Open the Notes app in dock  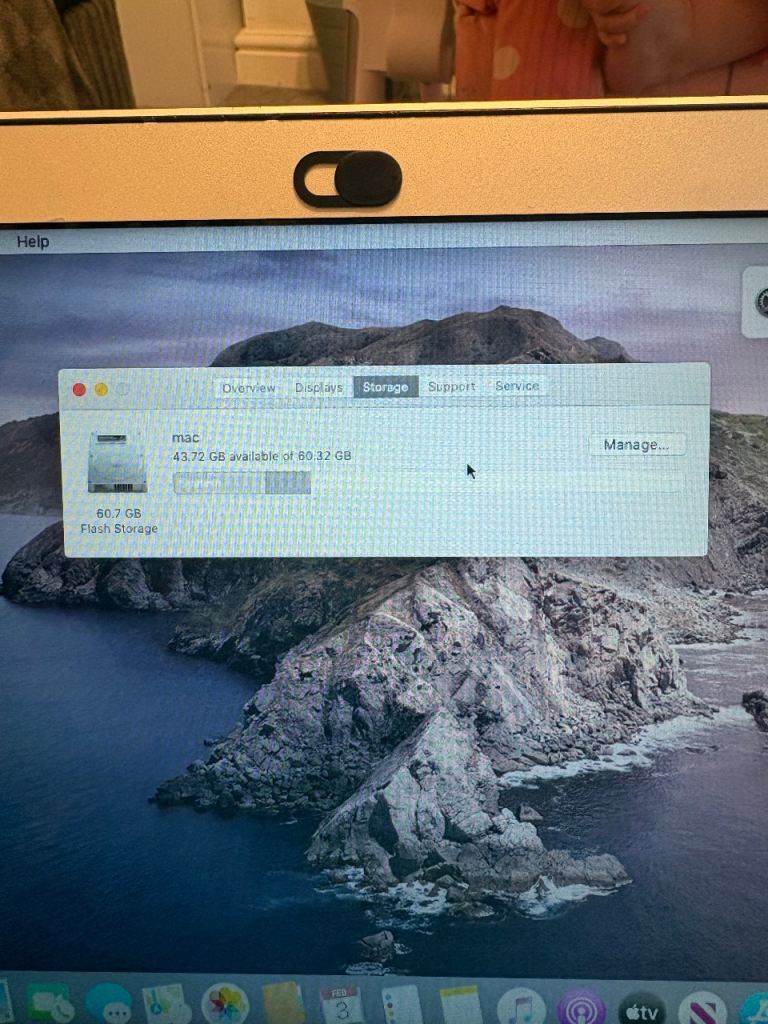[461, 1004]
